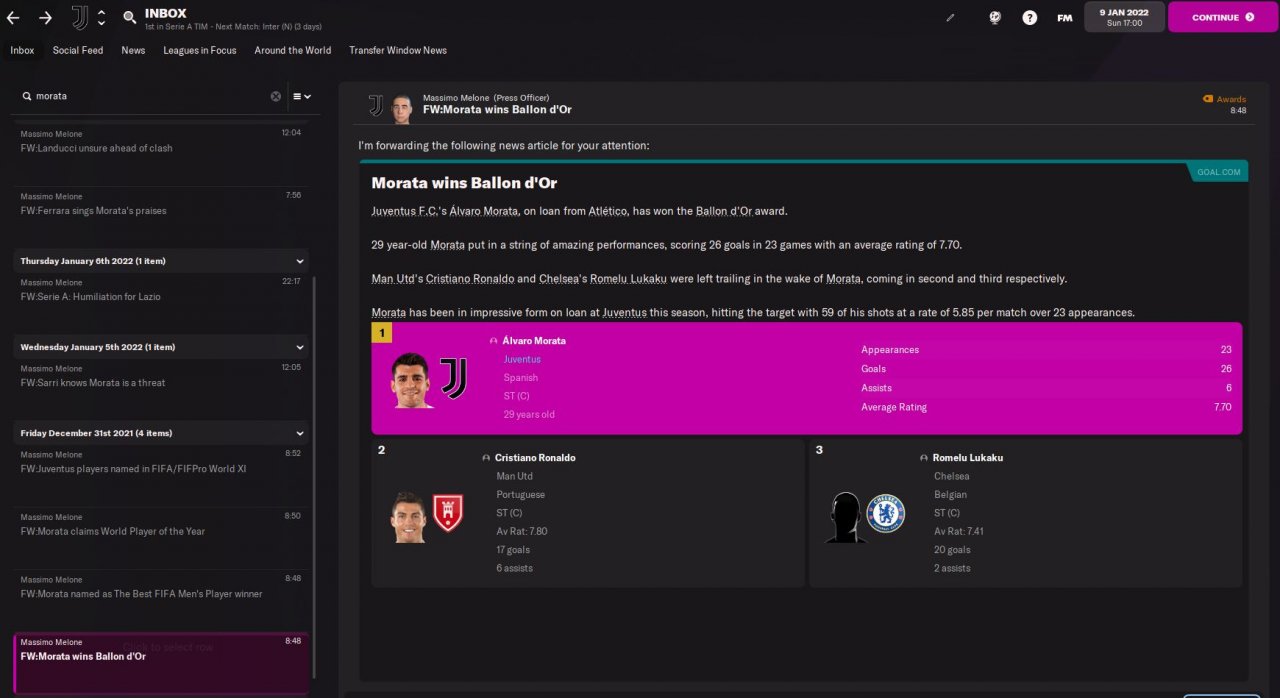Clear the morata search text
This screenshot has width=1280, height=698.
pos(276,96)
